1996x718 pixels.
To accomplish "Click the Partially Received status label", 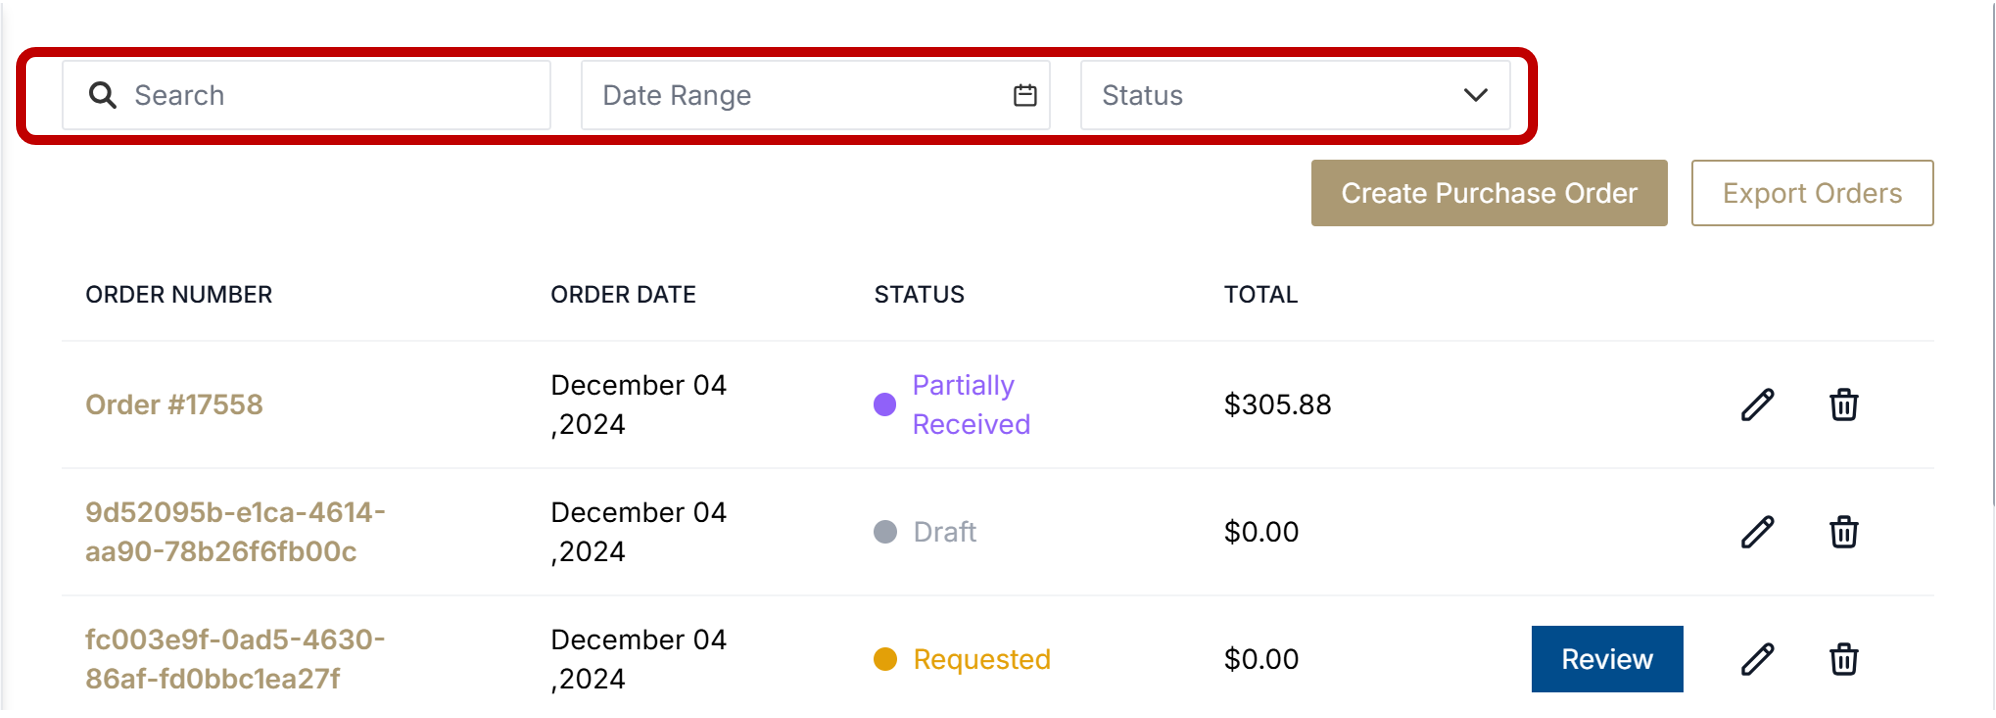I will pos(970,405).
